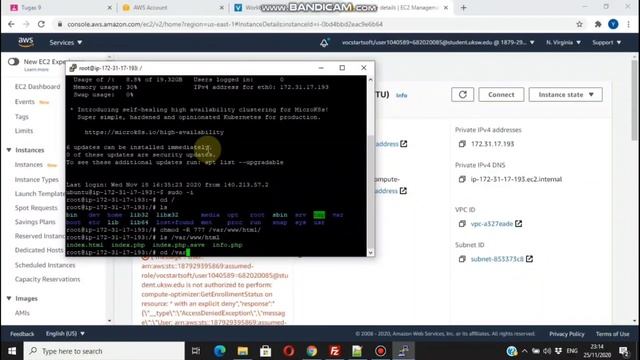Copy the subnet ID value
640x360 pixels.
click(462, 259)
